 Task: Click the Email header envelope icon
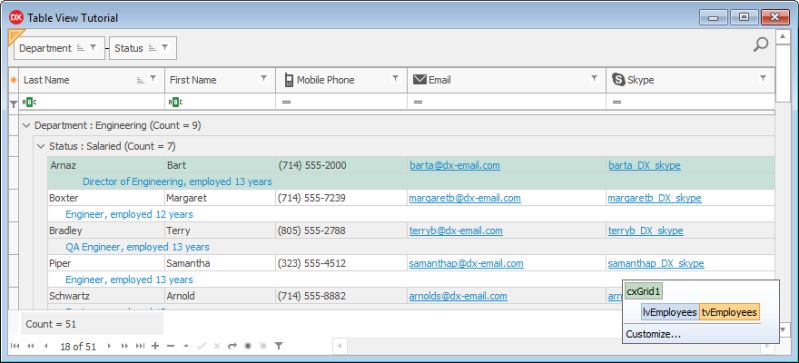point(419,80)
